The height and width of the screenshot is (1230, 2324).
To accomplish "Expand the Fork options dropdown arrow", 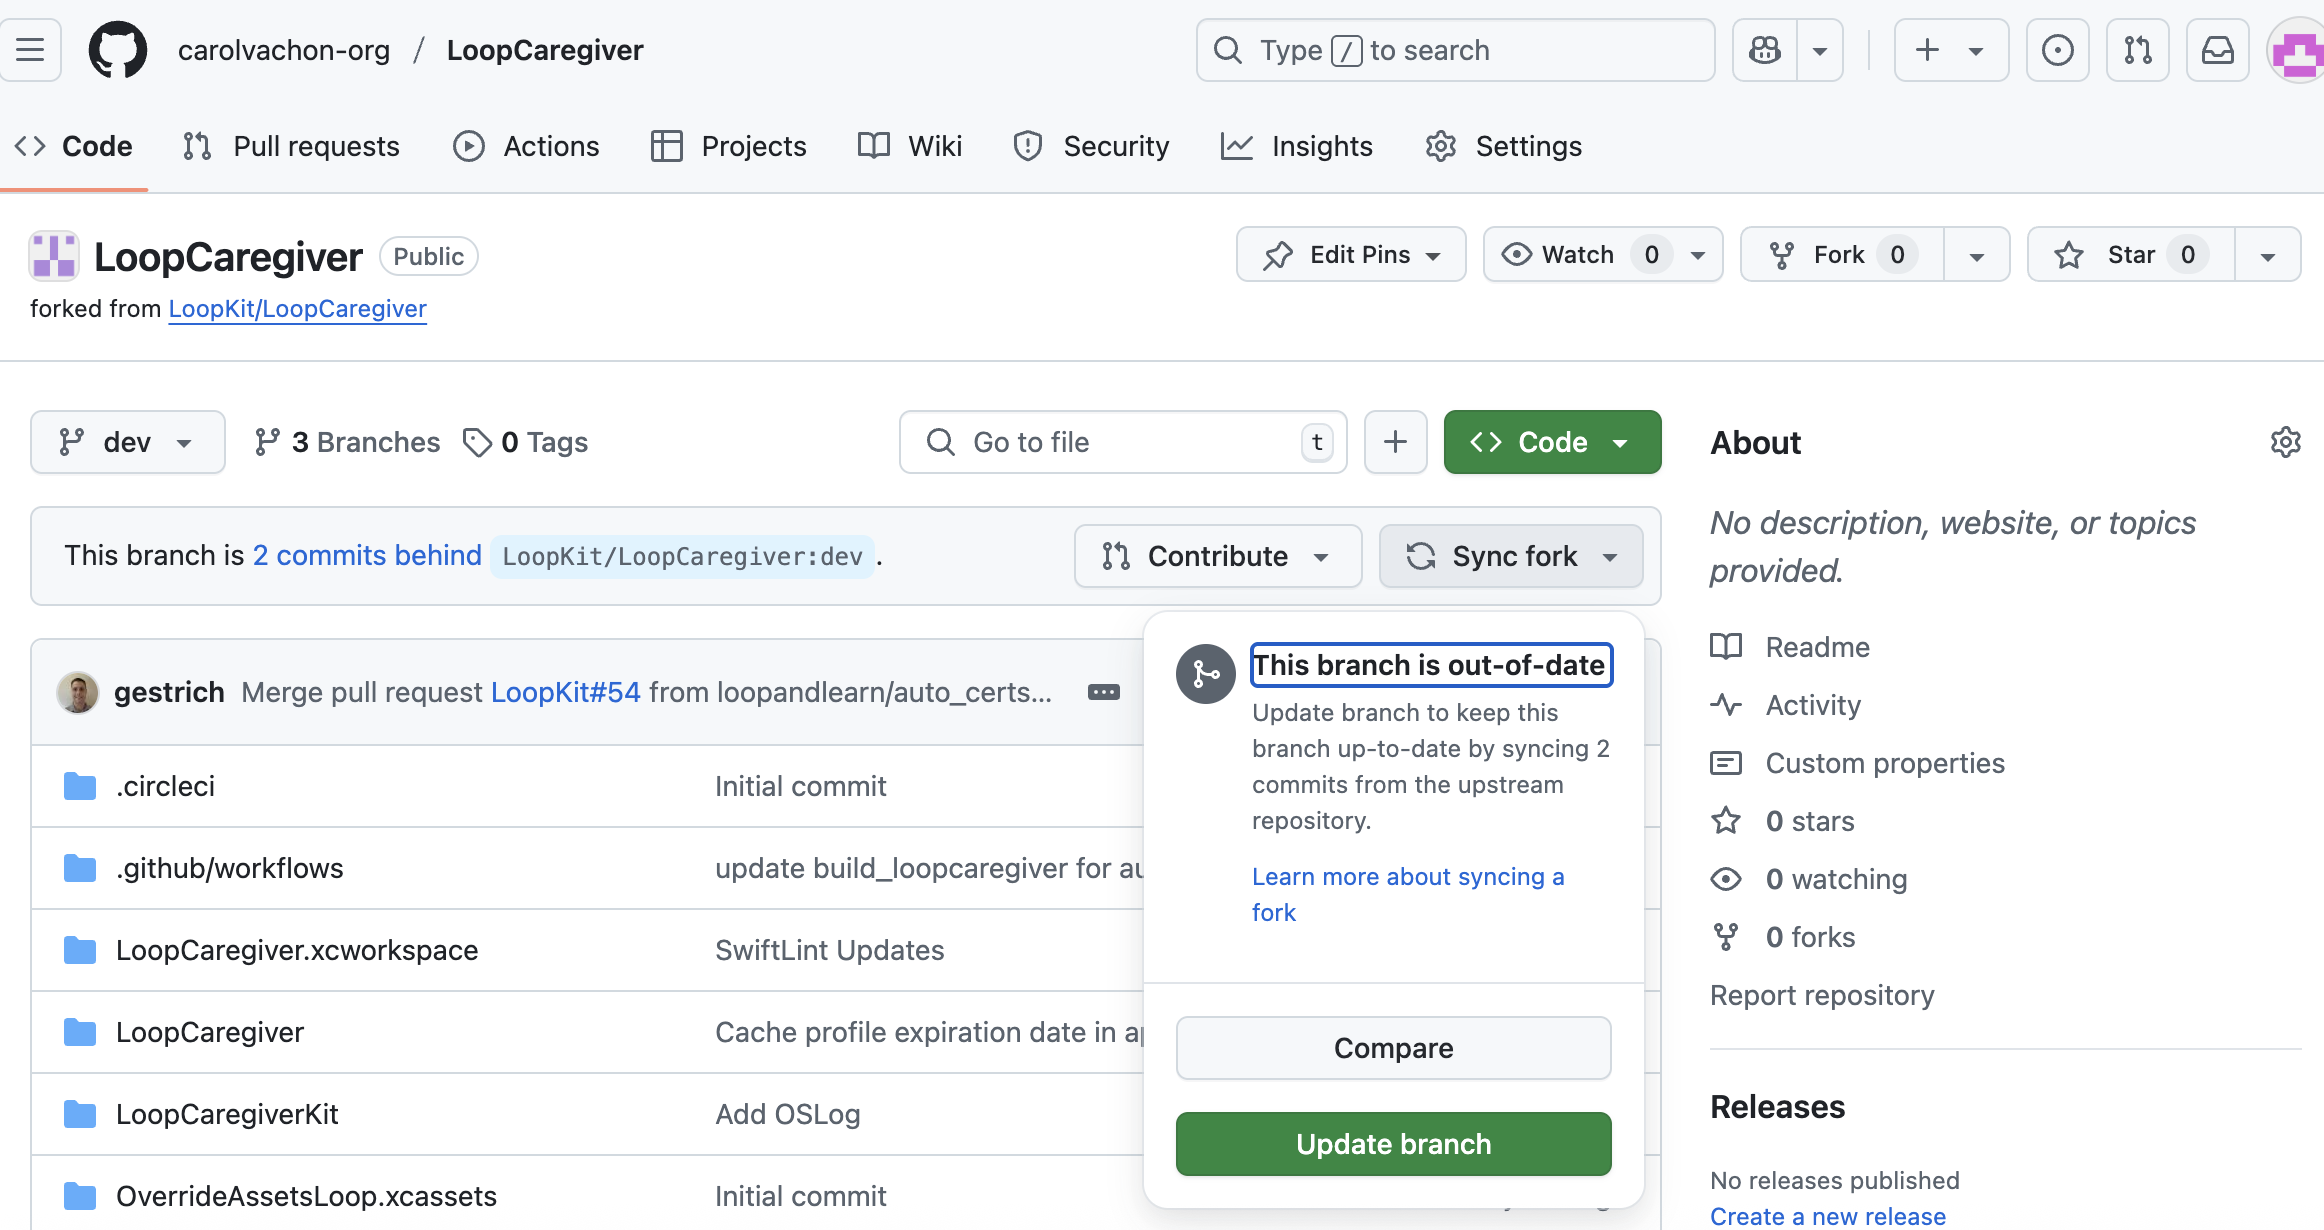I will pyautogui.click(x=1977, y=255).
